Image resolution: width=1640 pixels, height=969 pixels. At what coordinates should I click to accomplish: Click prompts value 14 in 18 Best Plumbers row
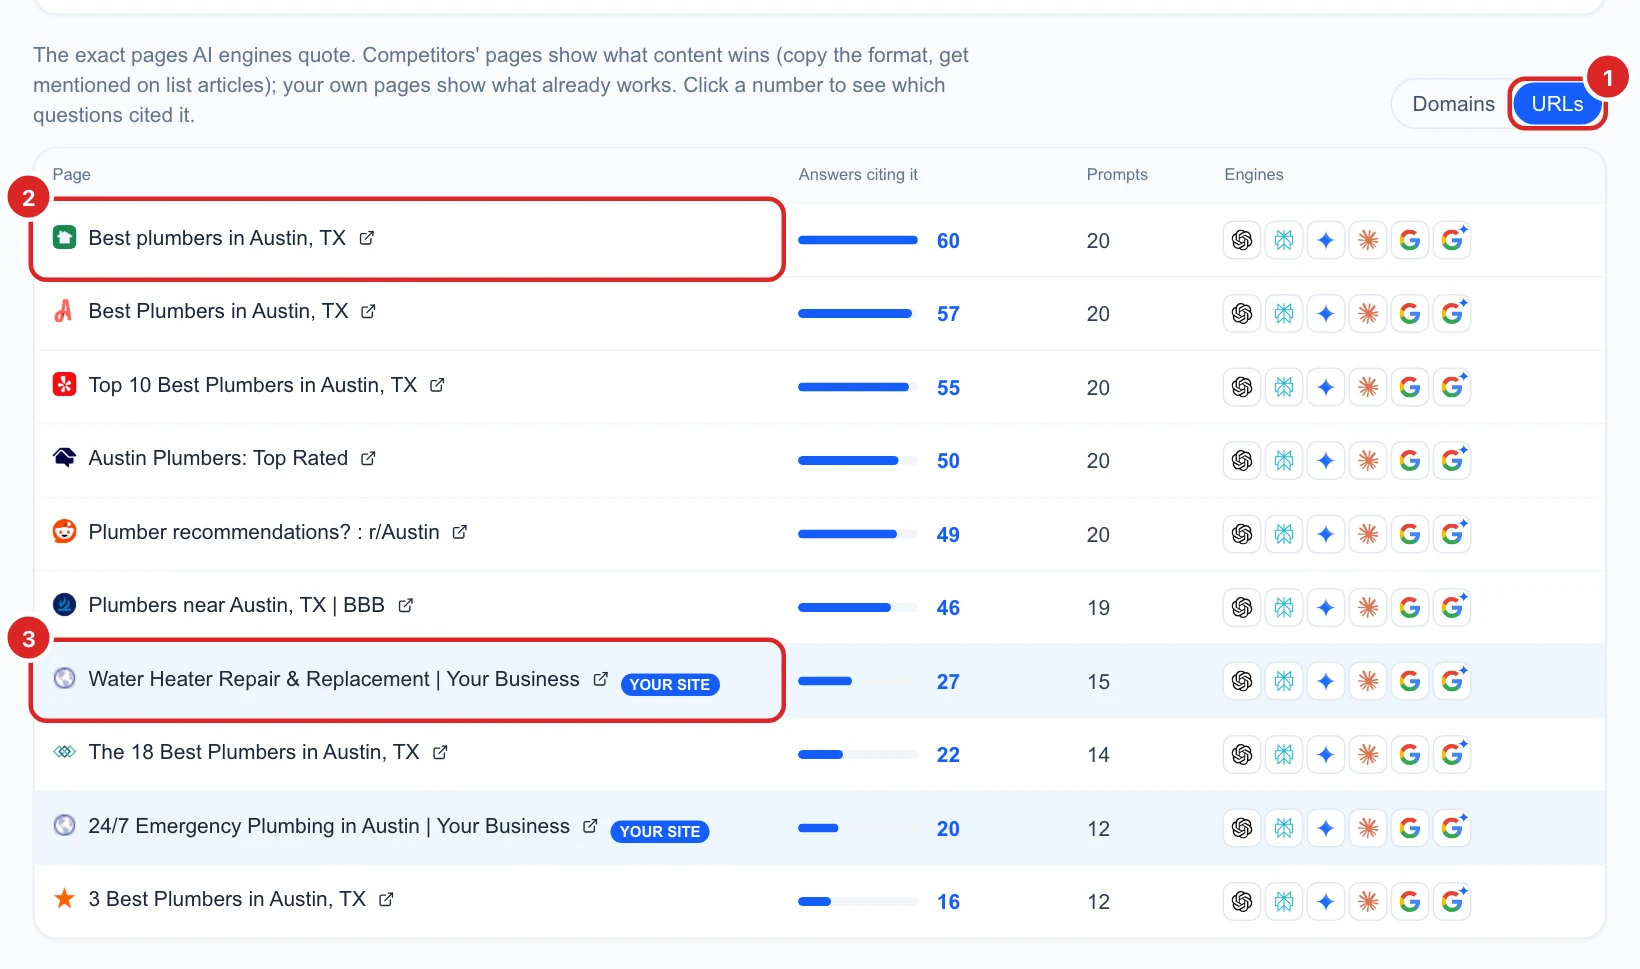(1098, 755)
